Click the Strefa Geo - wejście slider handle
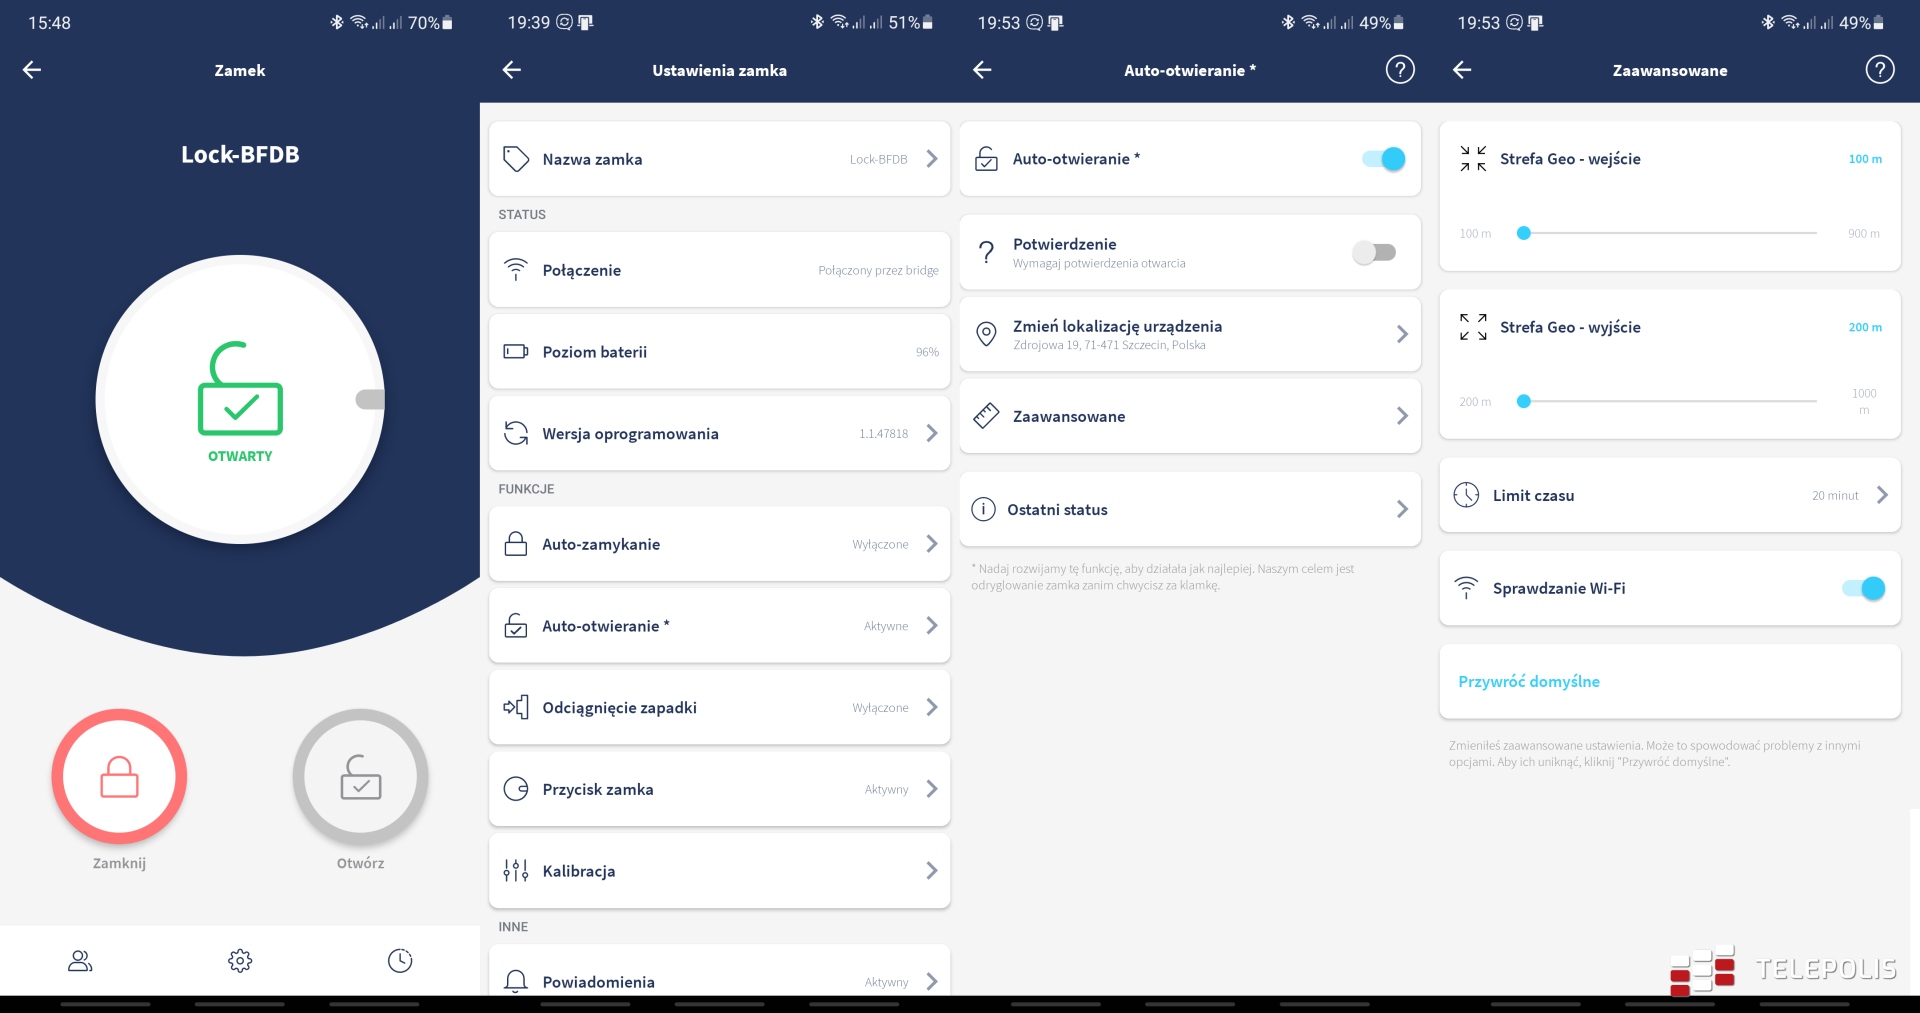The width and height of the screenshot is (1920, 1013). (x=1524, y=233)
